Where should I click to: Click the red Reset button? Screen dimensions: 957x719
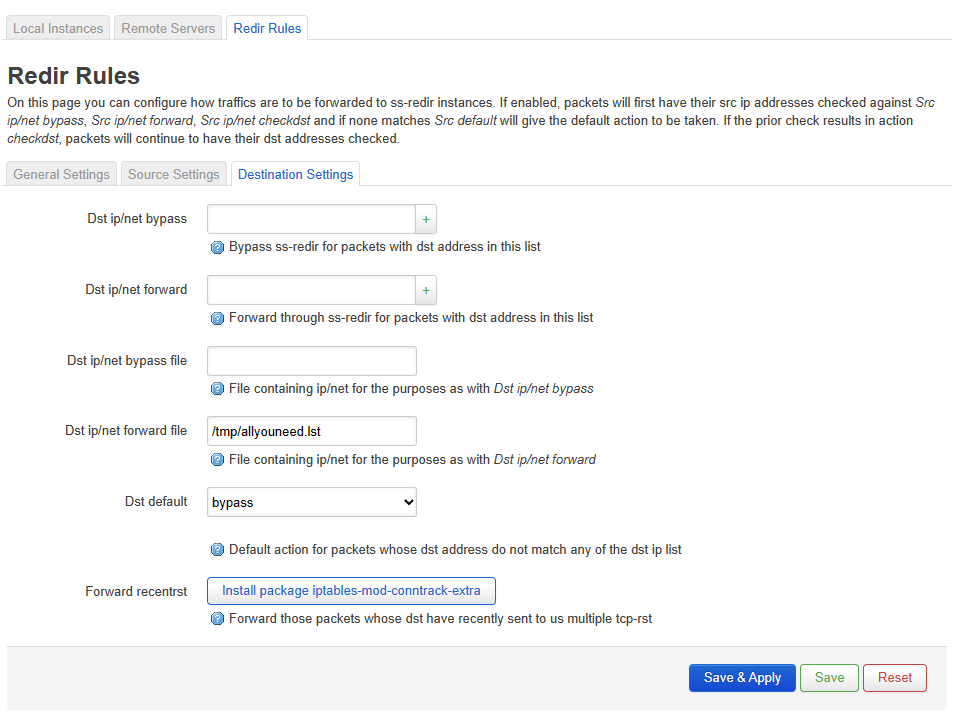pos(894,677)
